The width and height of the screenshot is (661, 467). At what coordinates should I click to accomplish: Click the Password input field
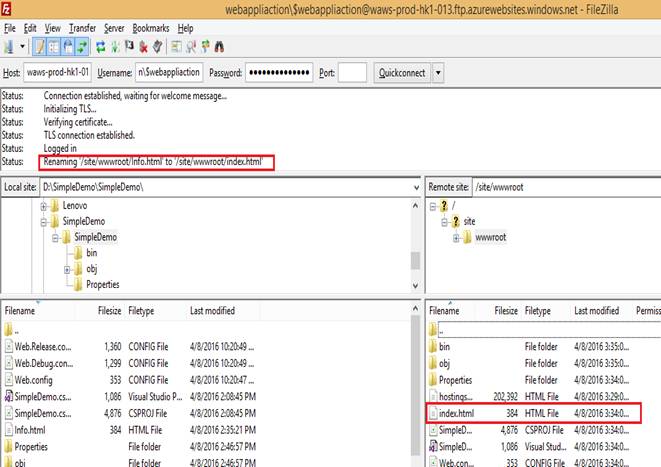coord(279,72)
